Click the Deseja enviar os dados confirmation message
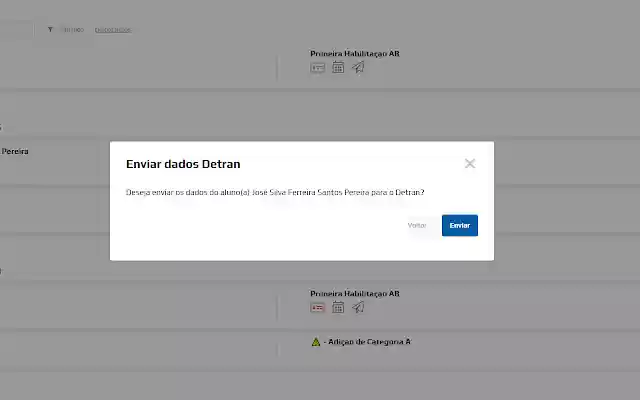The width and height of the screenshot is (640, 400). (275, 192)
